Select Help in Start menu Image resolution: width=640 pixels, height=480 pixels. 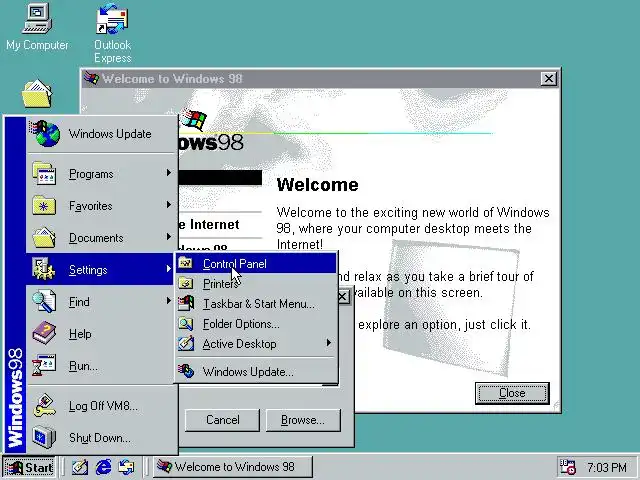(x=100, y=334)
